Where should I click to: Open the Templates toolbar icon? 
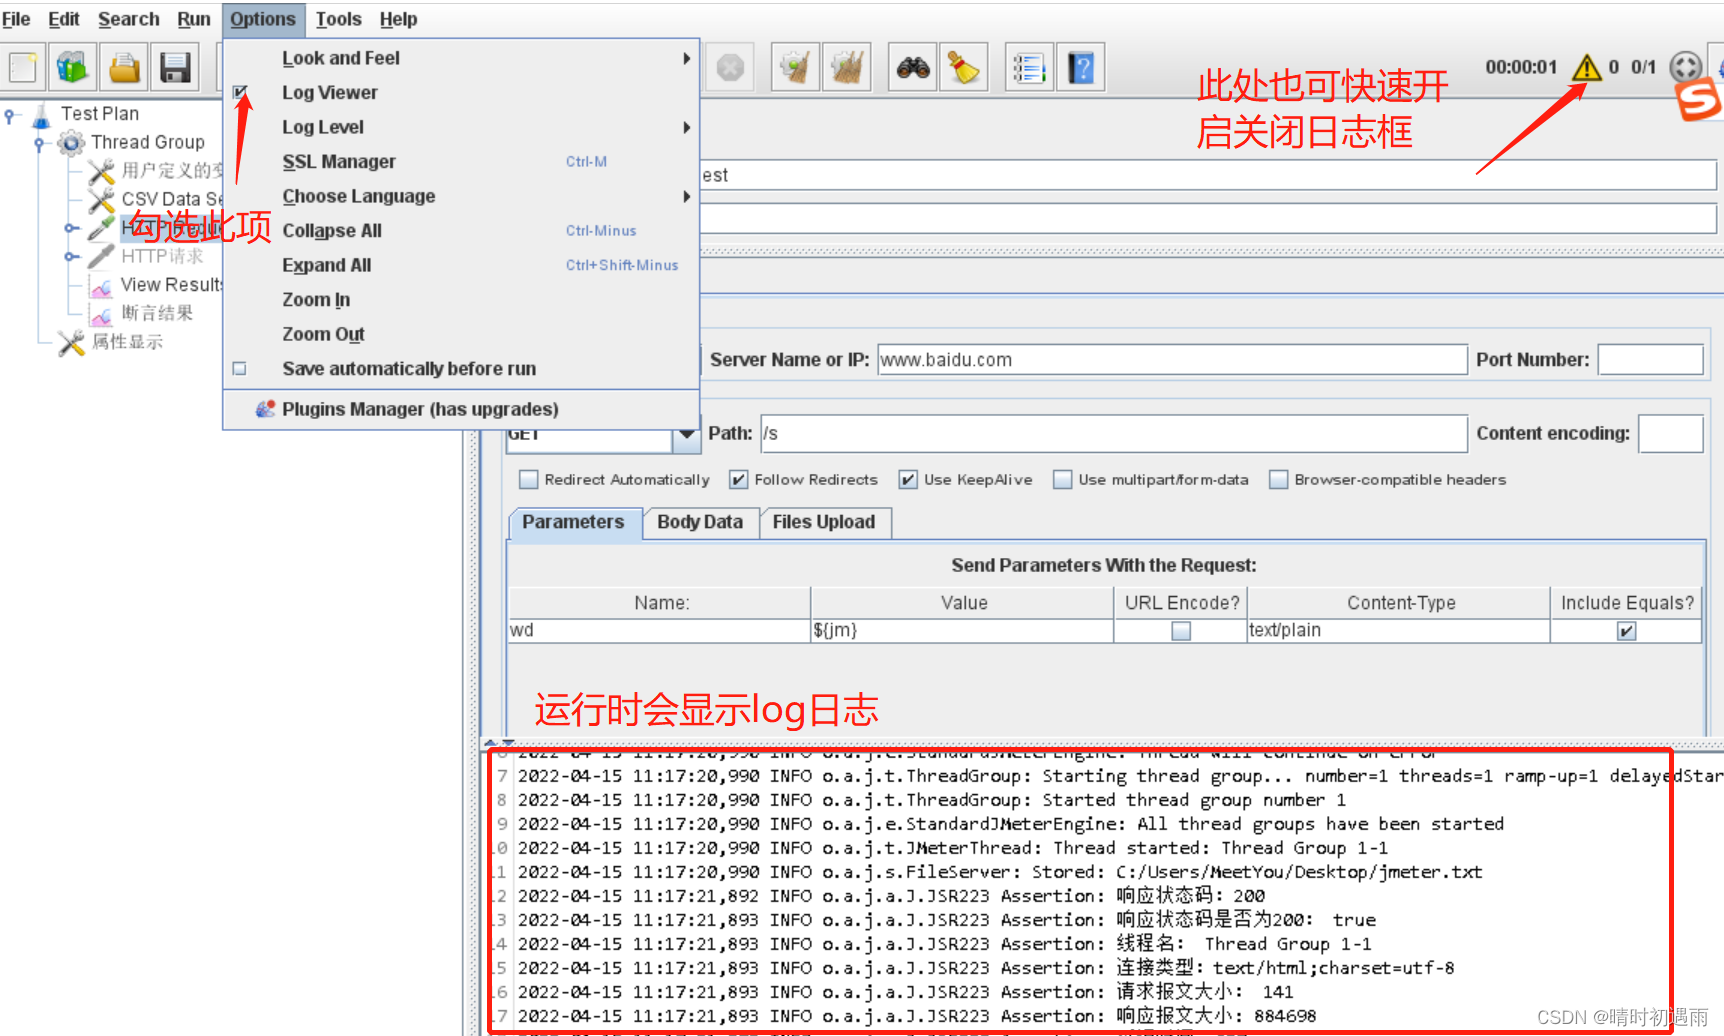tap(72, 68)
